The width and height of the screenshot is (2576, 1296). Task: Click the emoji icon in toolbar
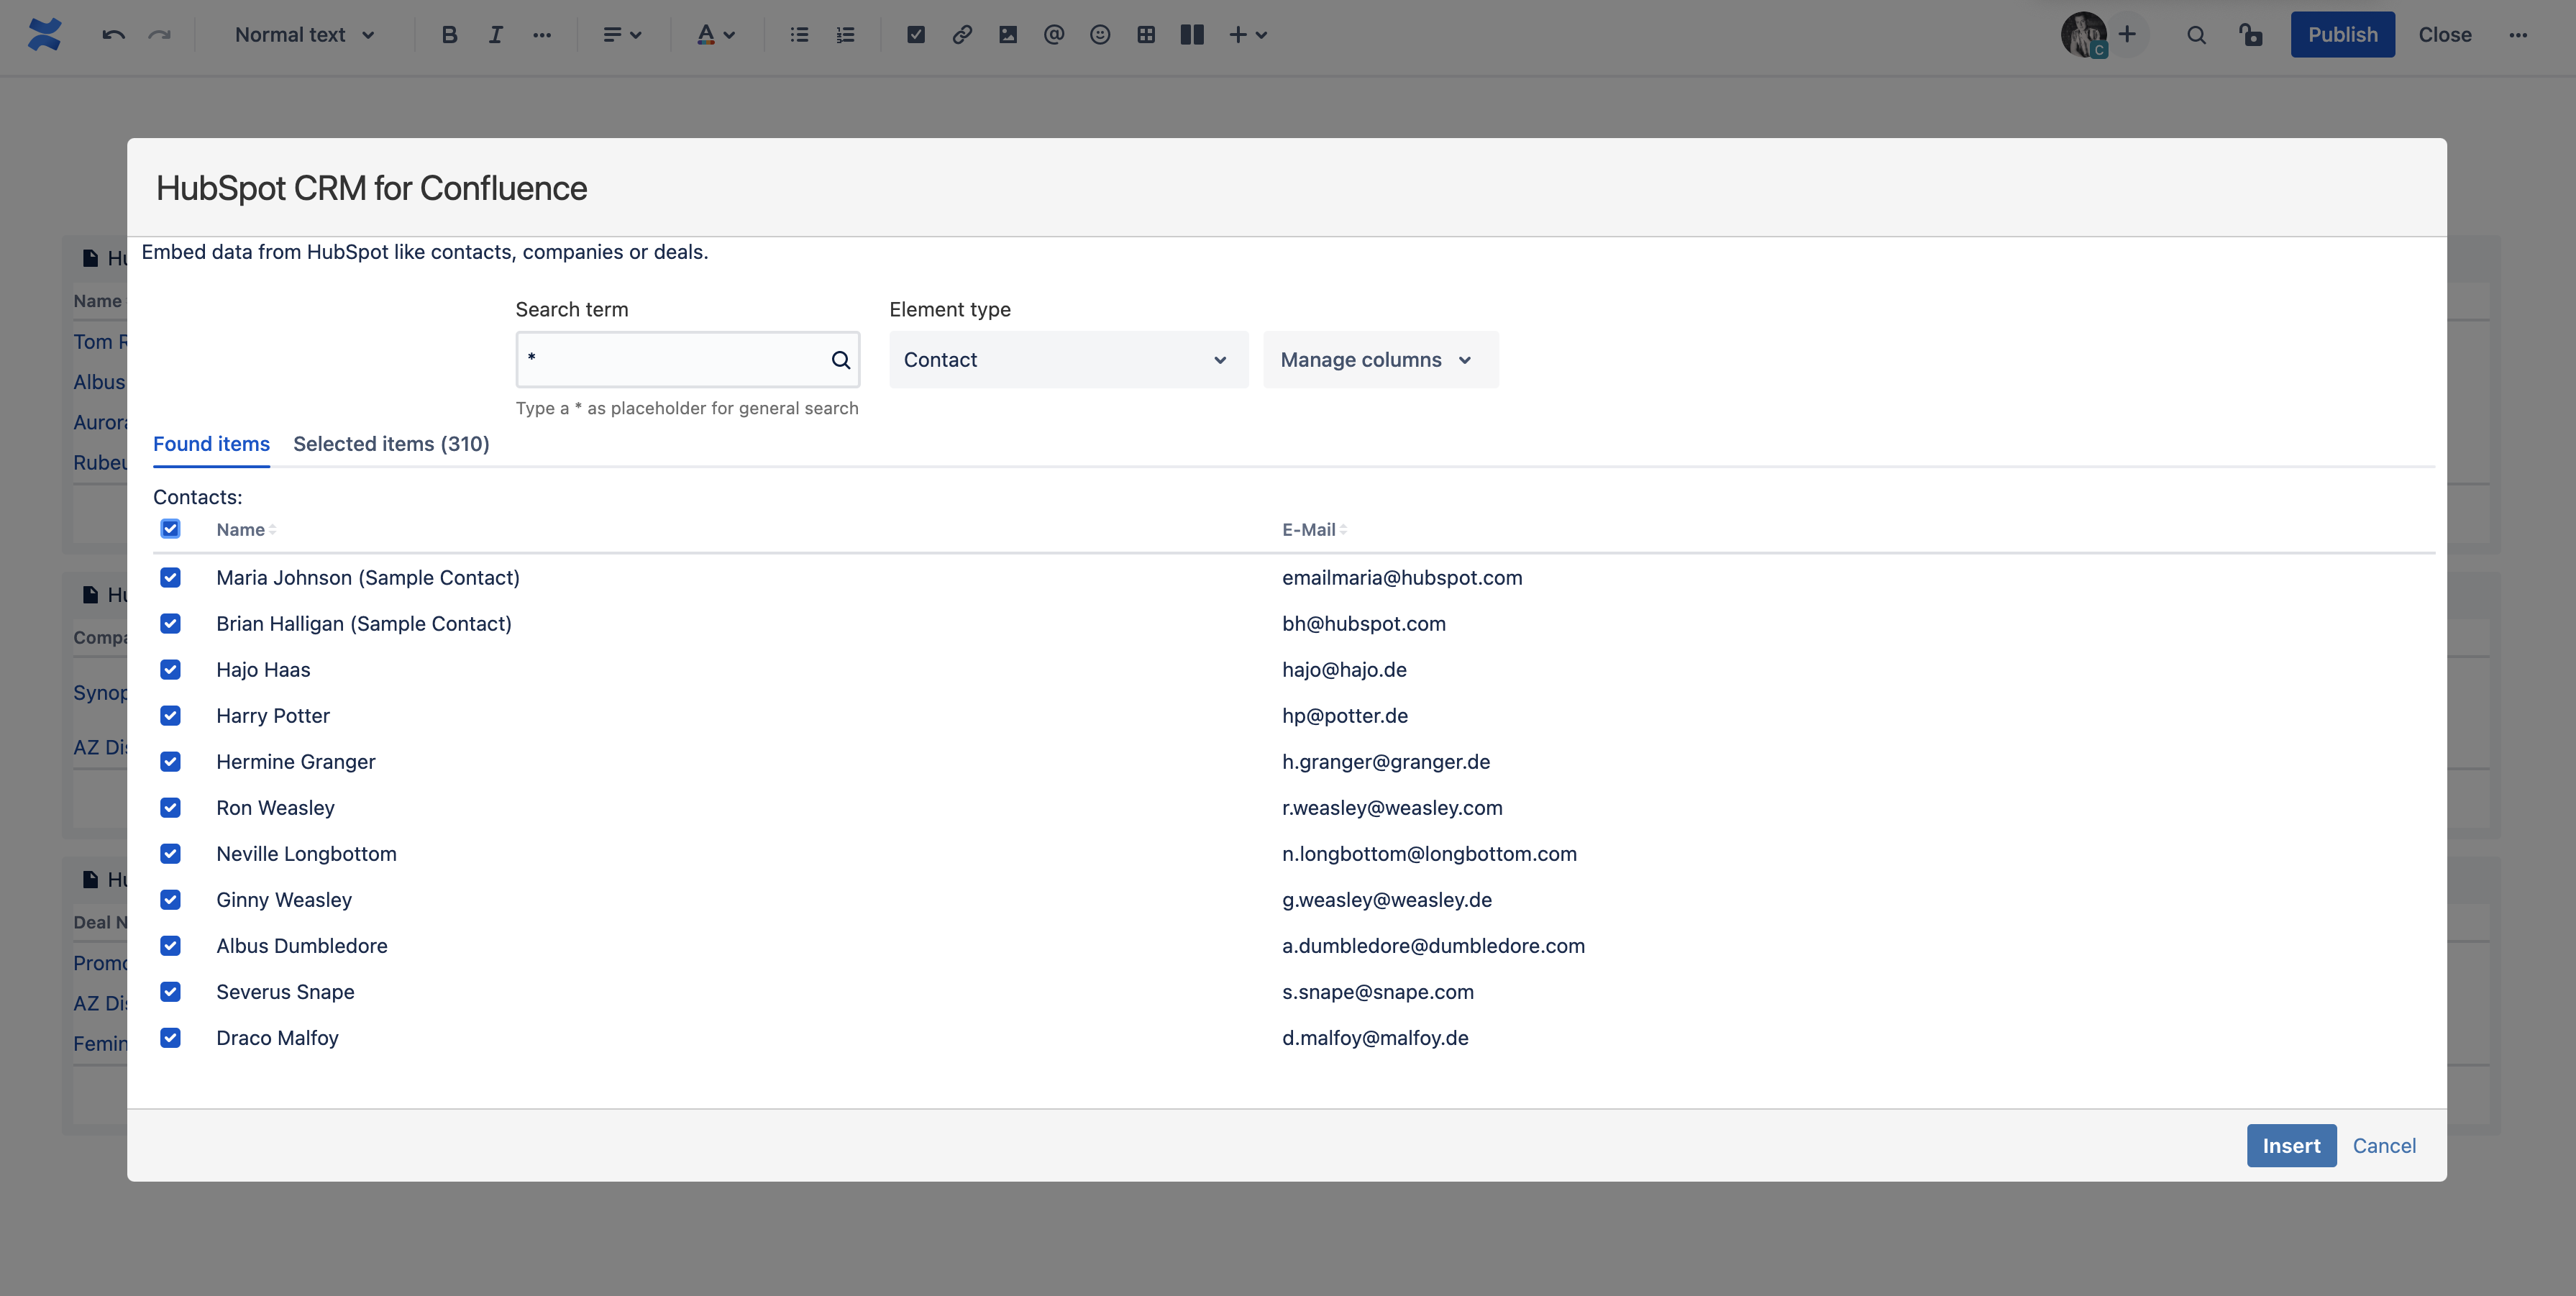[1100, 35]
